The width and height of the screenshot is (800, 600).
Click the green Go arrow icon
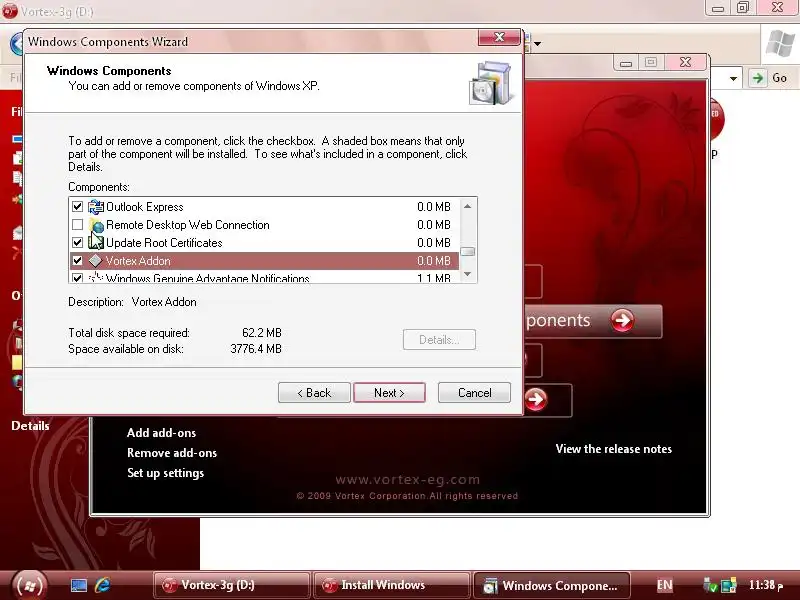click(758, 78)
